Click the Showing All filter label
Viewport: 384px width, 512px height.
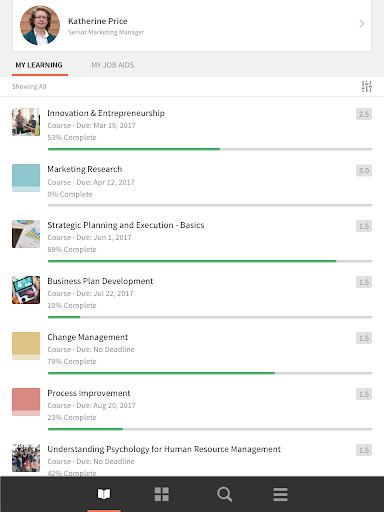pyautogui.click(x=29, y=86)
